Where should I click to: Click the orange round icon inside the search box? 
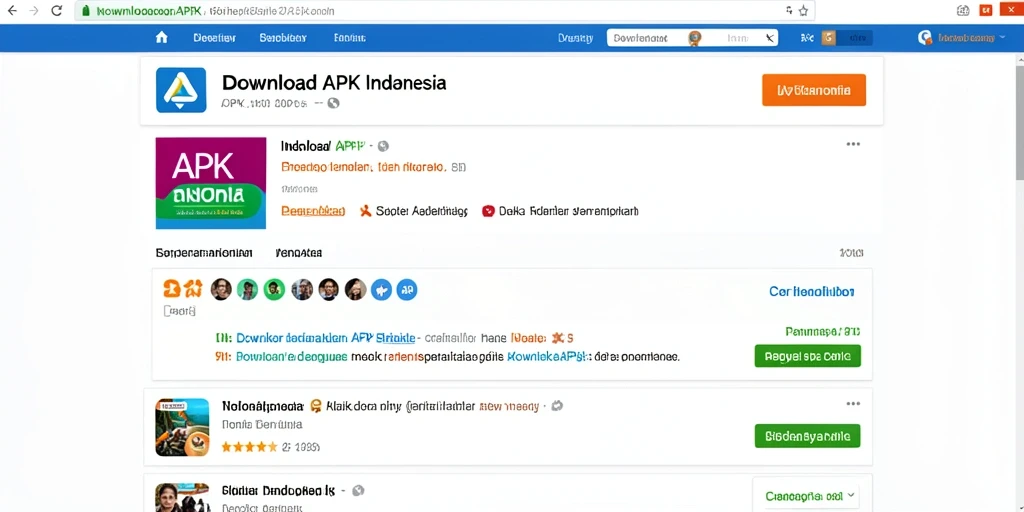point(695,38)
